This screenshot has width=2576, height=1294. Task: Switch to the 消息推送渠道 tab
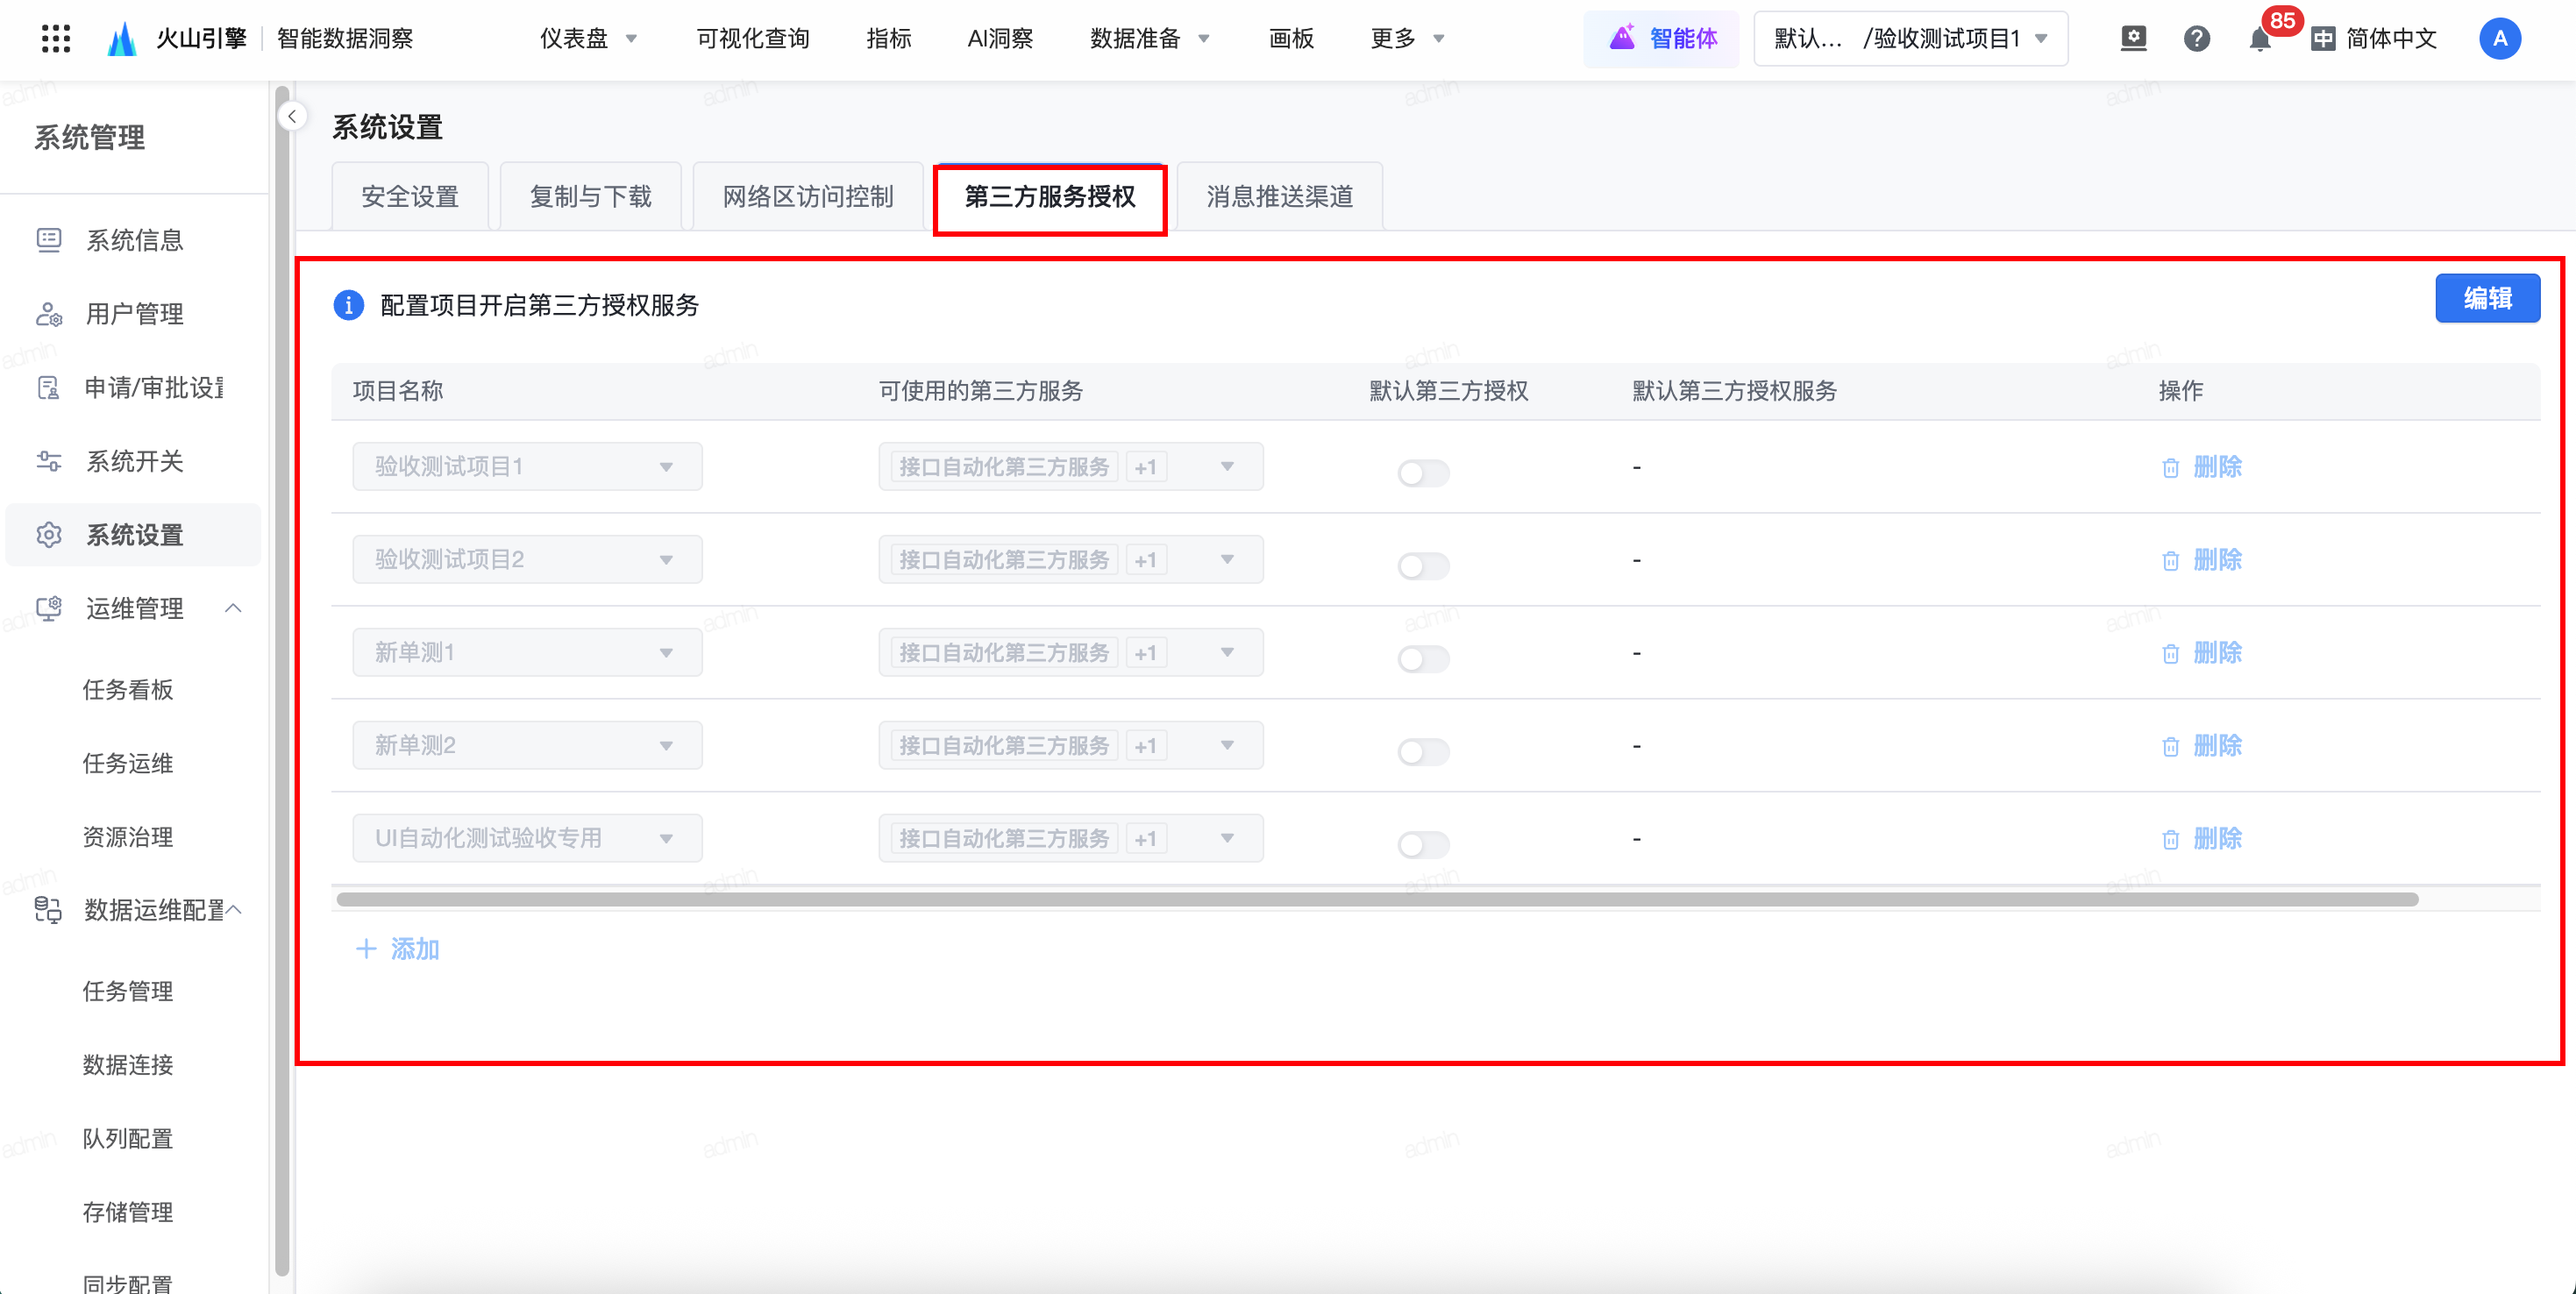click(1279, 197)
